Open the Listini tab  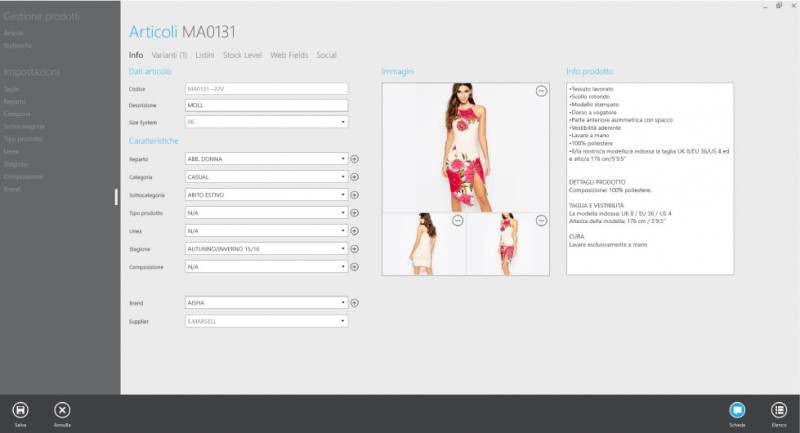click(x=205, y=55)
